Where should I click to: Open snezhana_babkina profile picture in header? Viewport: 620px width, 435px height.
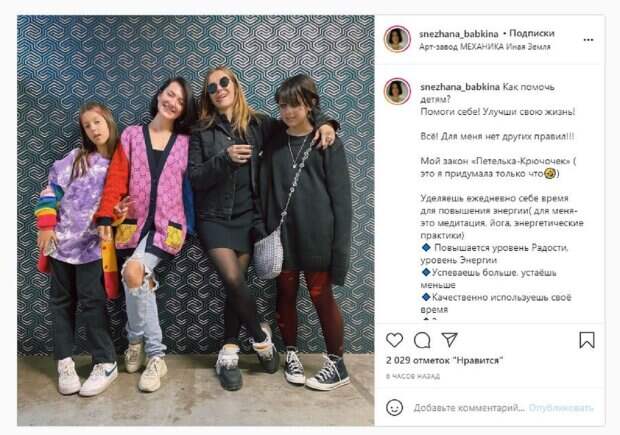point(397,39)
